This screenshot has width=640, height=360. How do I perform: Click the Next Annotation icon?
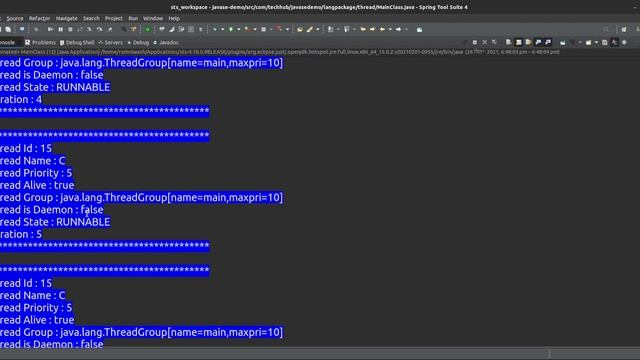[x=330, y=29]
